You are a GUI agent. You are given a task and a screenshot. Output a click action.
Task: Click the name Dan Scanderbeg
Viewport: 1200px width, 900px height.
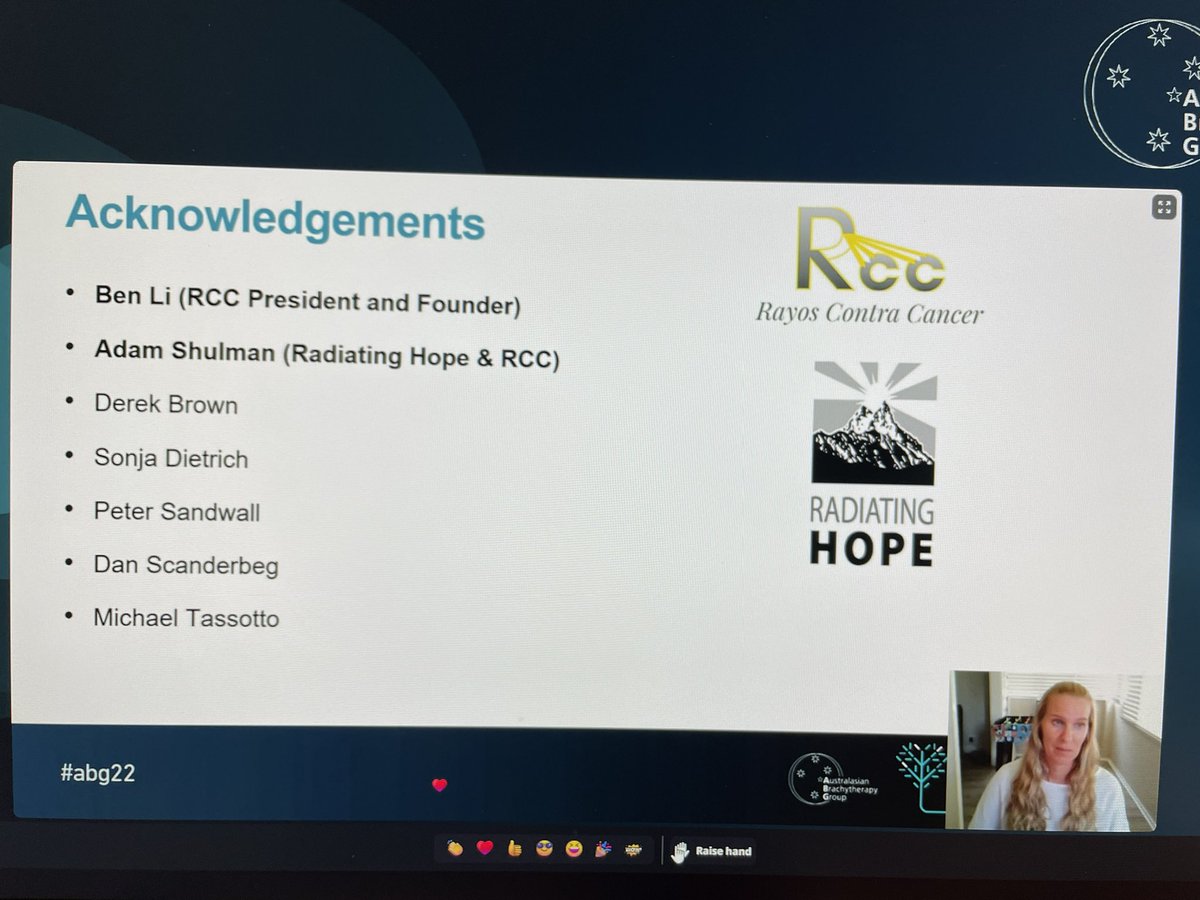point(186,565)
